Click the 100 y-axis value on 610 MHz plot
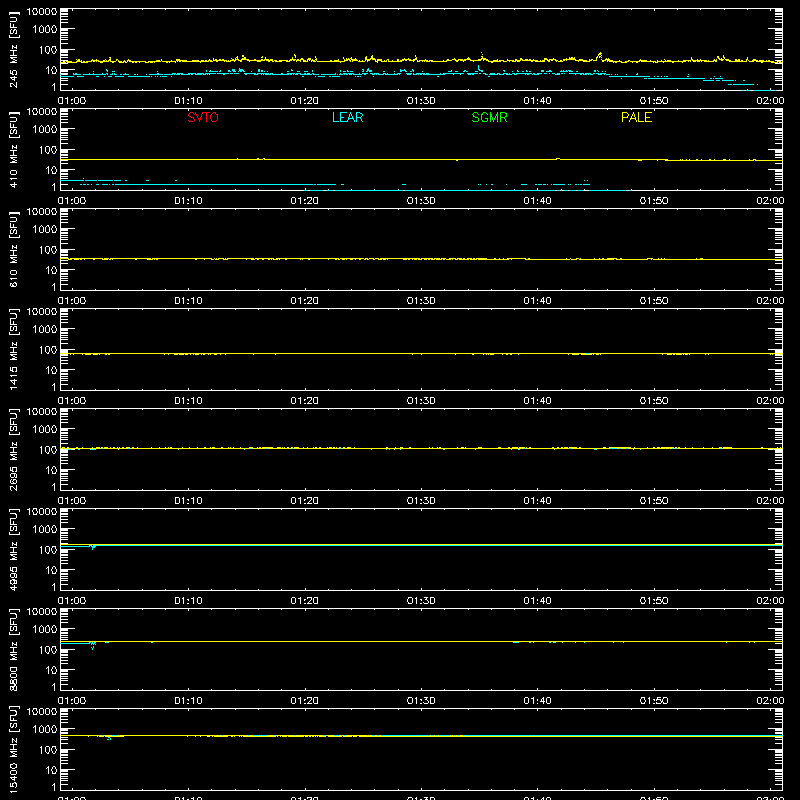 (48, 249)
